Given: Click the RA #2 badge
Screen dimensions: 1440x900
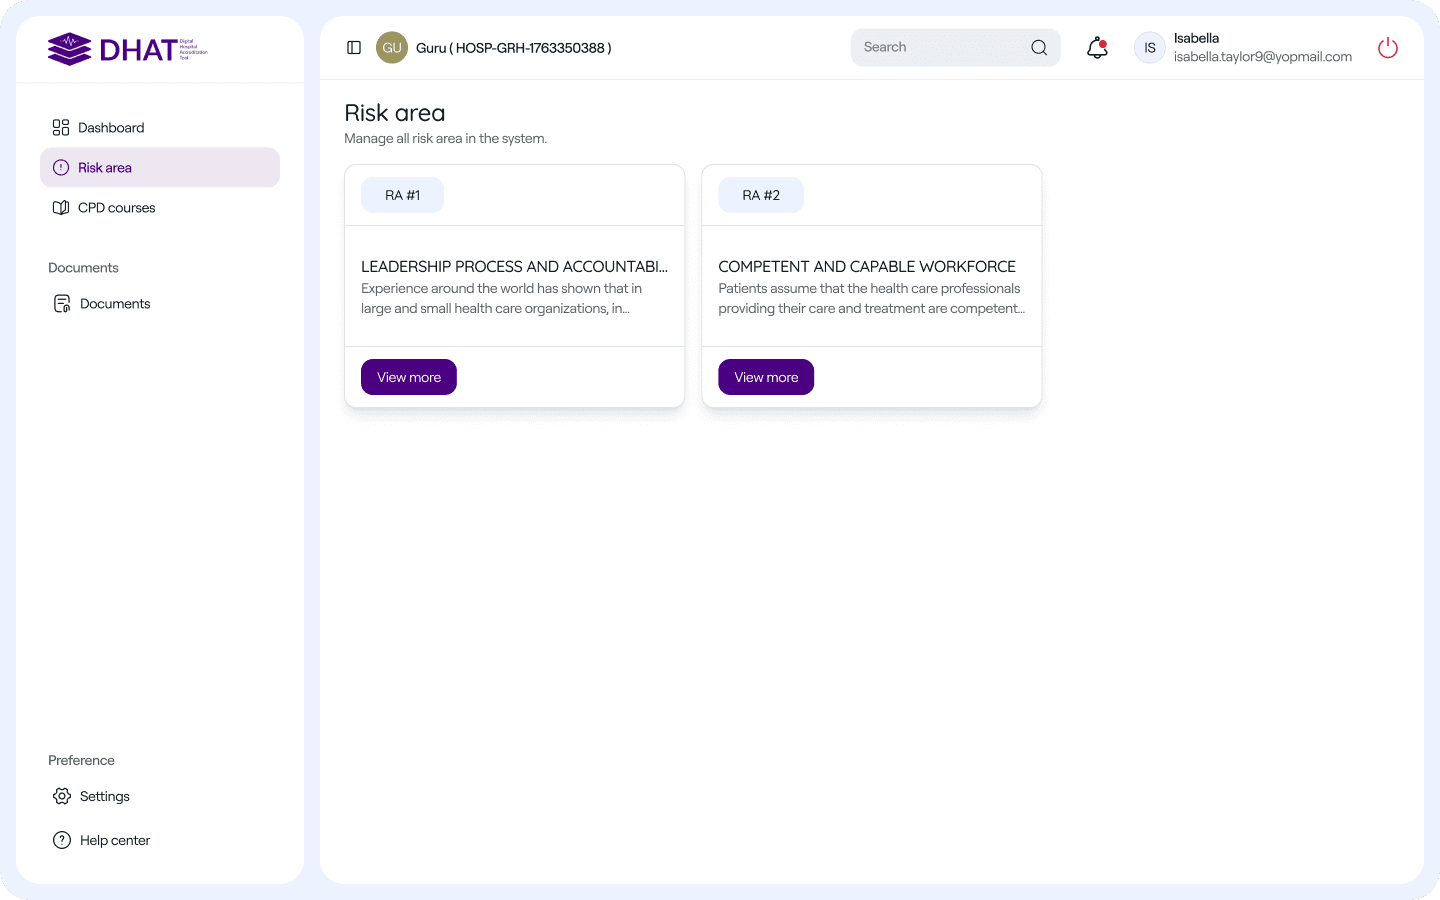Looking at the screenshot, I should coord(760,195).
